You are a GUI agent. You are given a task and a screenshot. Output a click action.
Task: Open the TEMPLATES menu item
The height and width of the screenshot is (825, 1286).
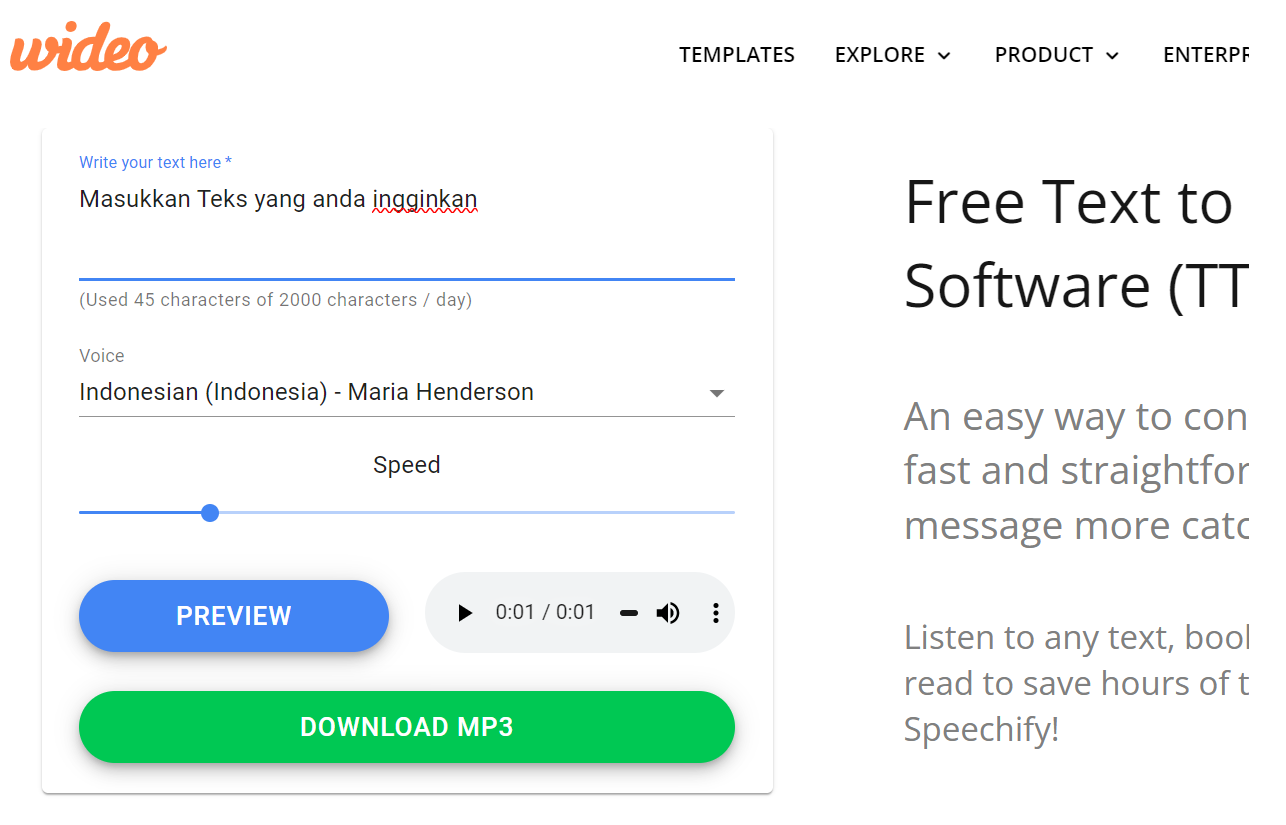click(737, 55)
